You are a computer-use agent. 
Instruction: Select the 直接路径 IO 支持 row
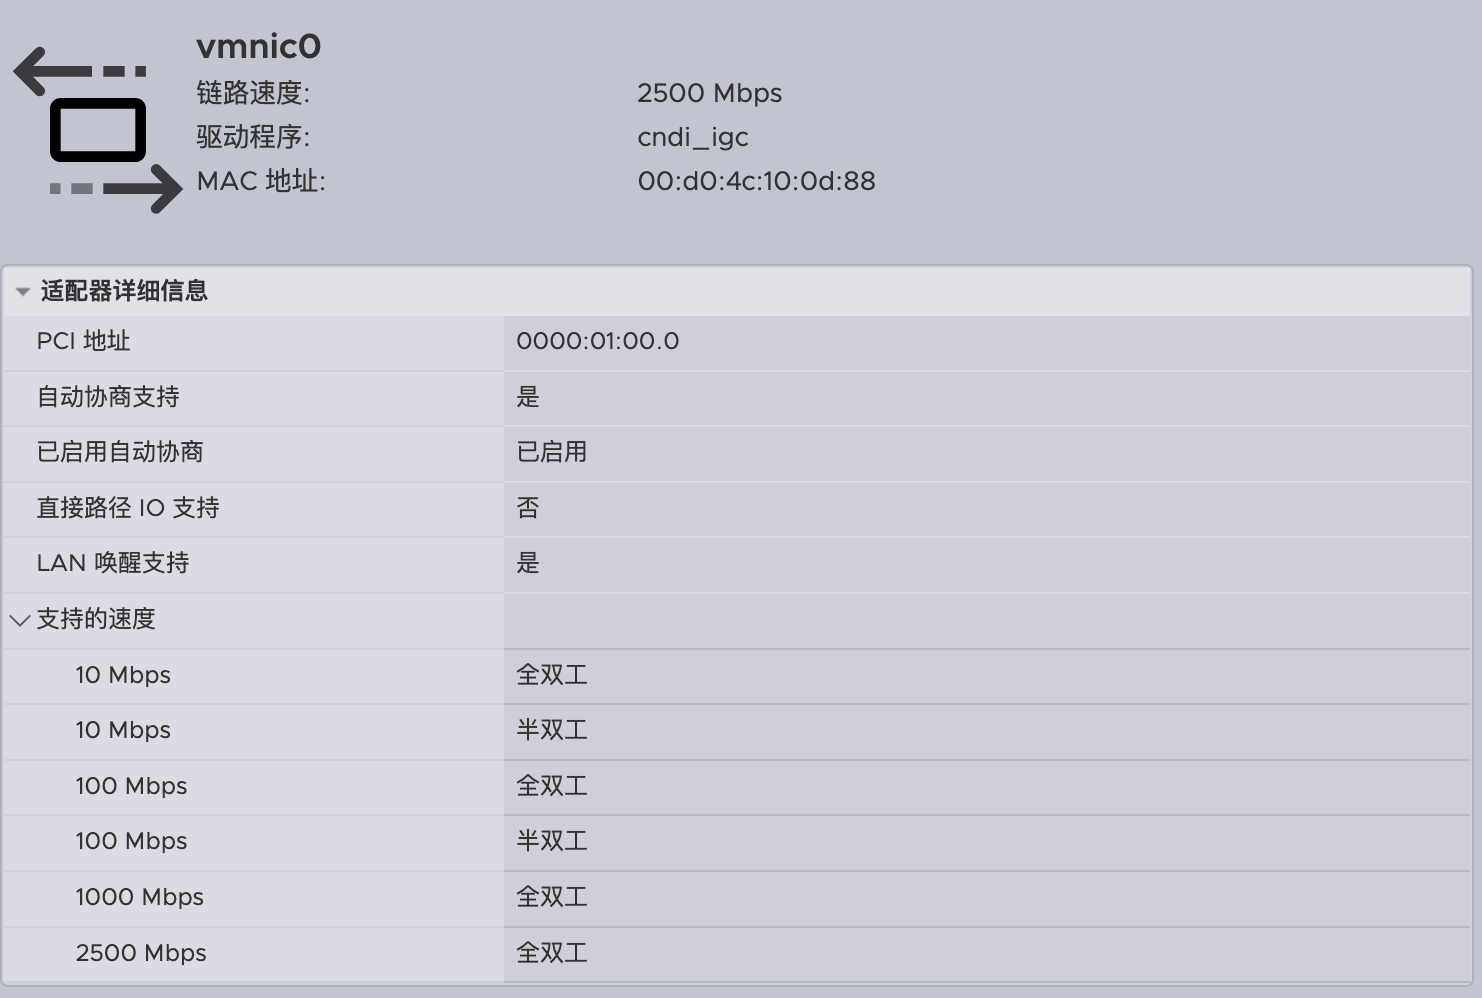click(x=128, y=508)
